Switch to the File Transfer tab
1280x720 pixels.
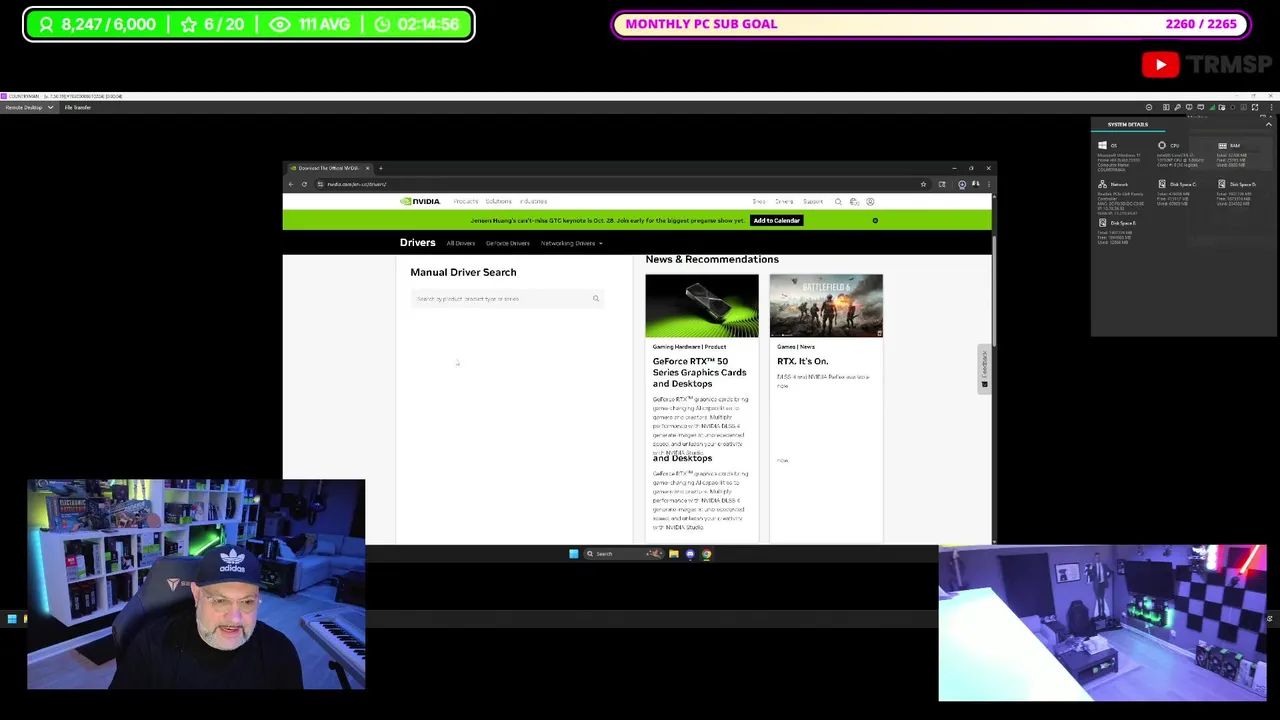tap(78, 107)
